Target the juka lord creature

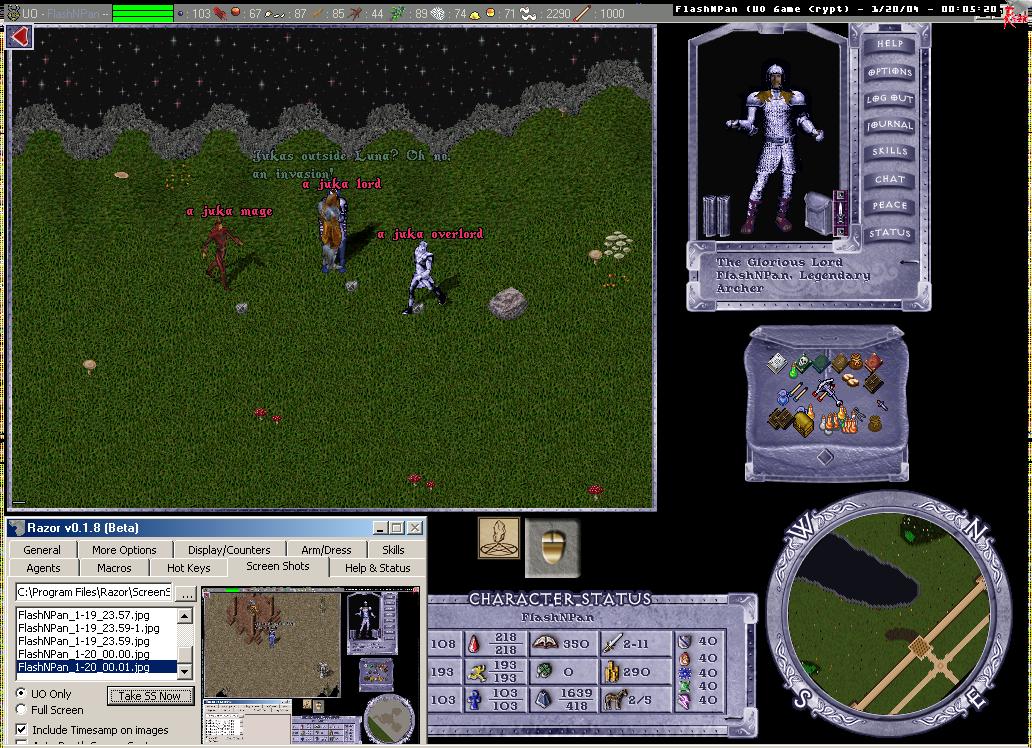333,232
